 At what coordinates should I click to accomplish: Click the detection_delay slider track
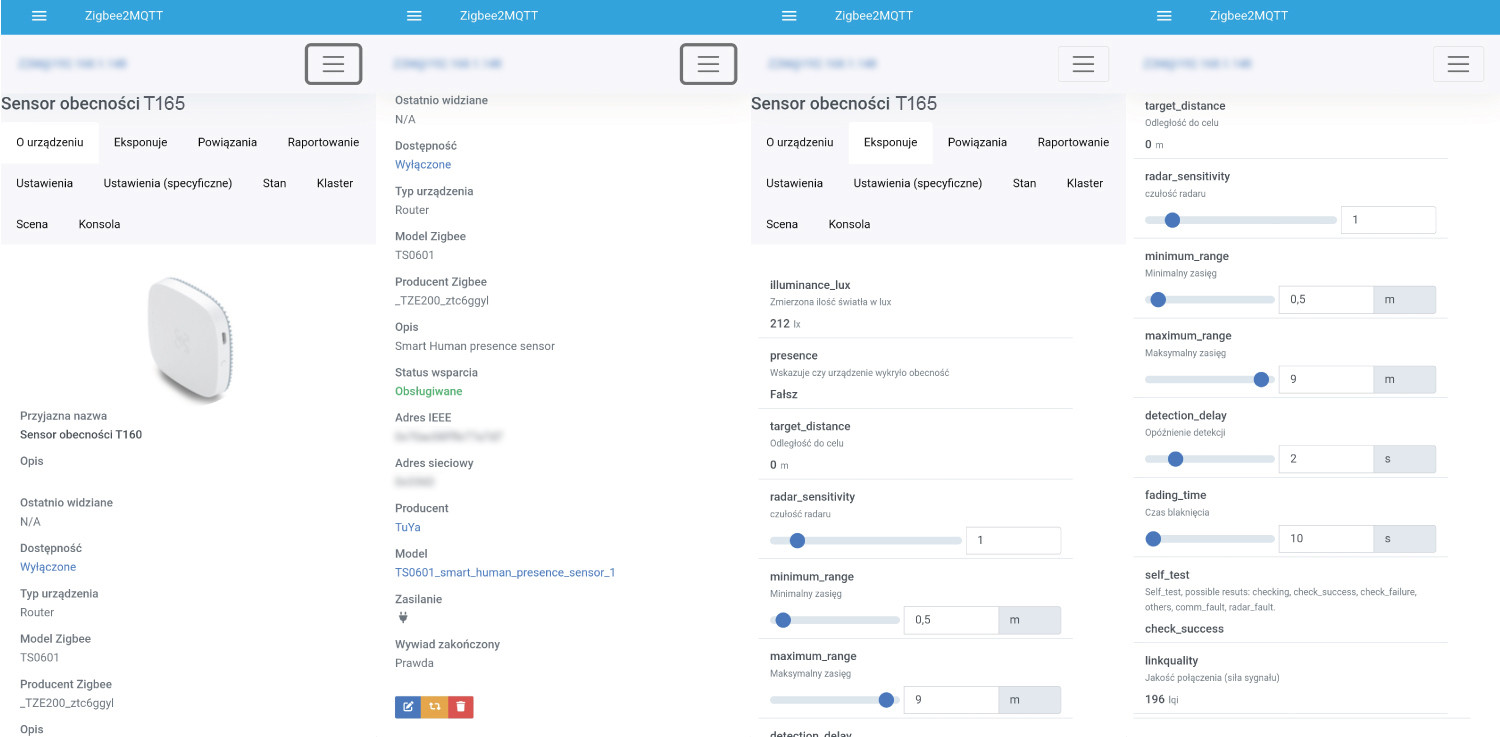pos(1210,459)
